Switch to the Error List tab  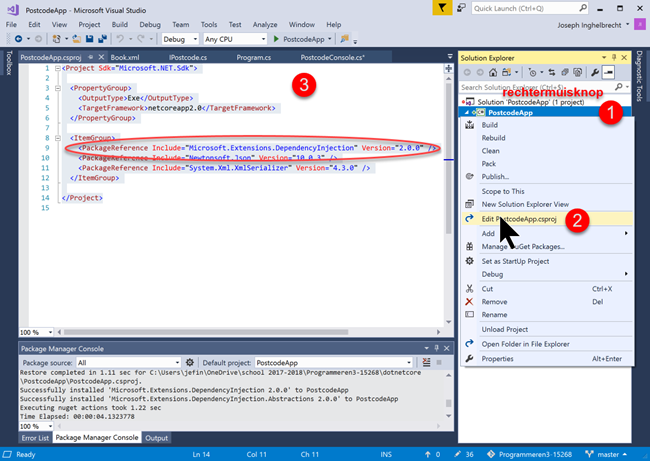[x=35, y=438]
